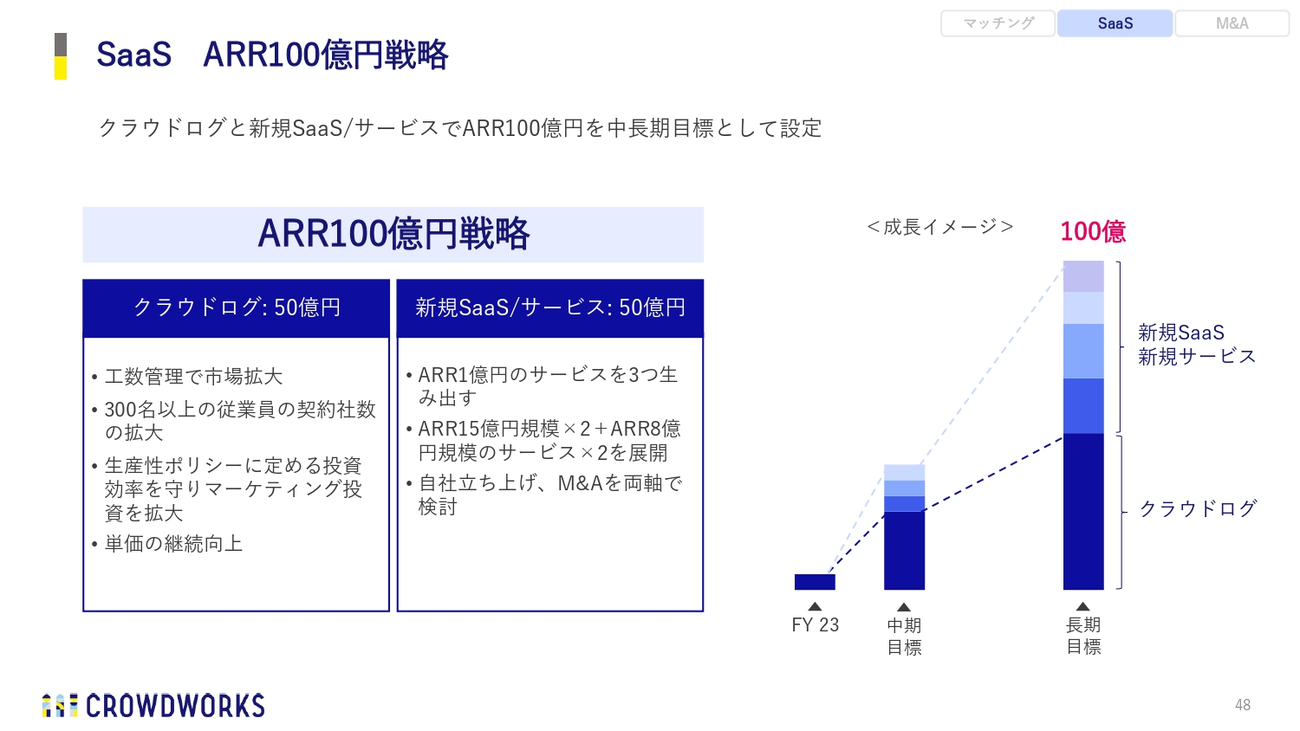The width and height of the screenshot is (1300, 731).
Task: Click the slide title SaaS ARR100億円戦略
Action: pyautogui.click(x=272, y=56)
